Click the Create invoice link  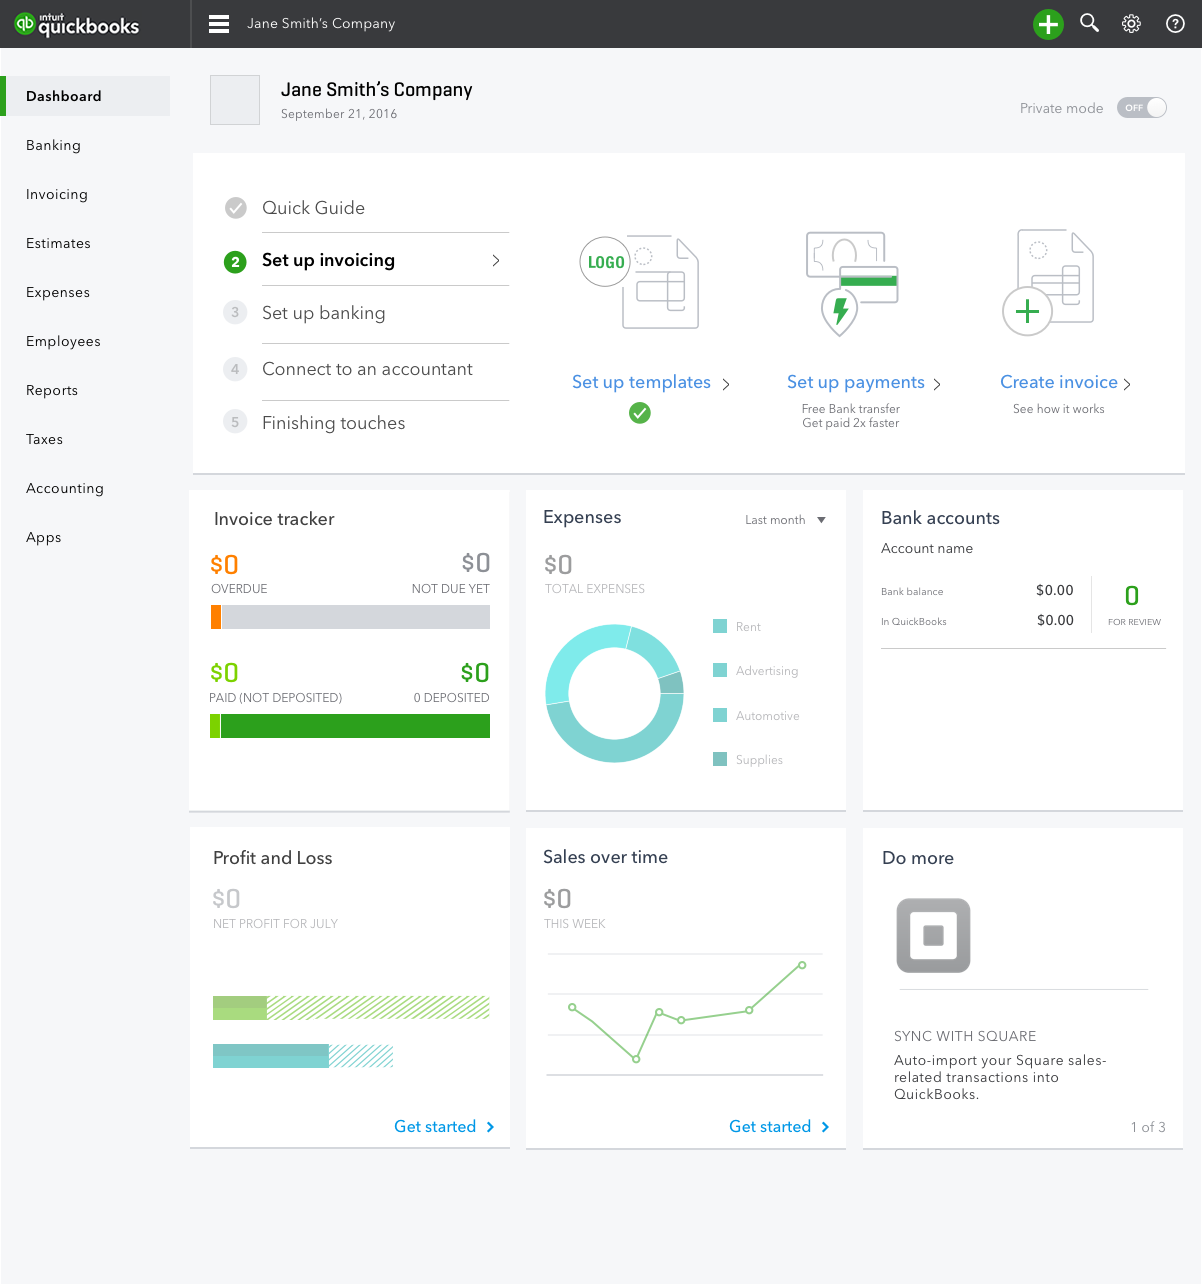1059,382
